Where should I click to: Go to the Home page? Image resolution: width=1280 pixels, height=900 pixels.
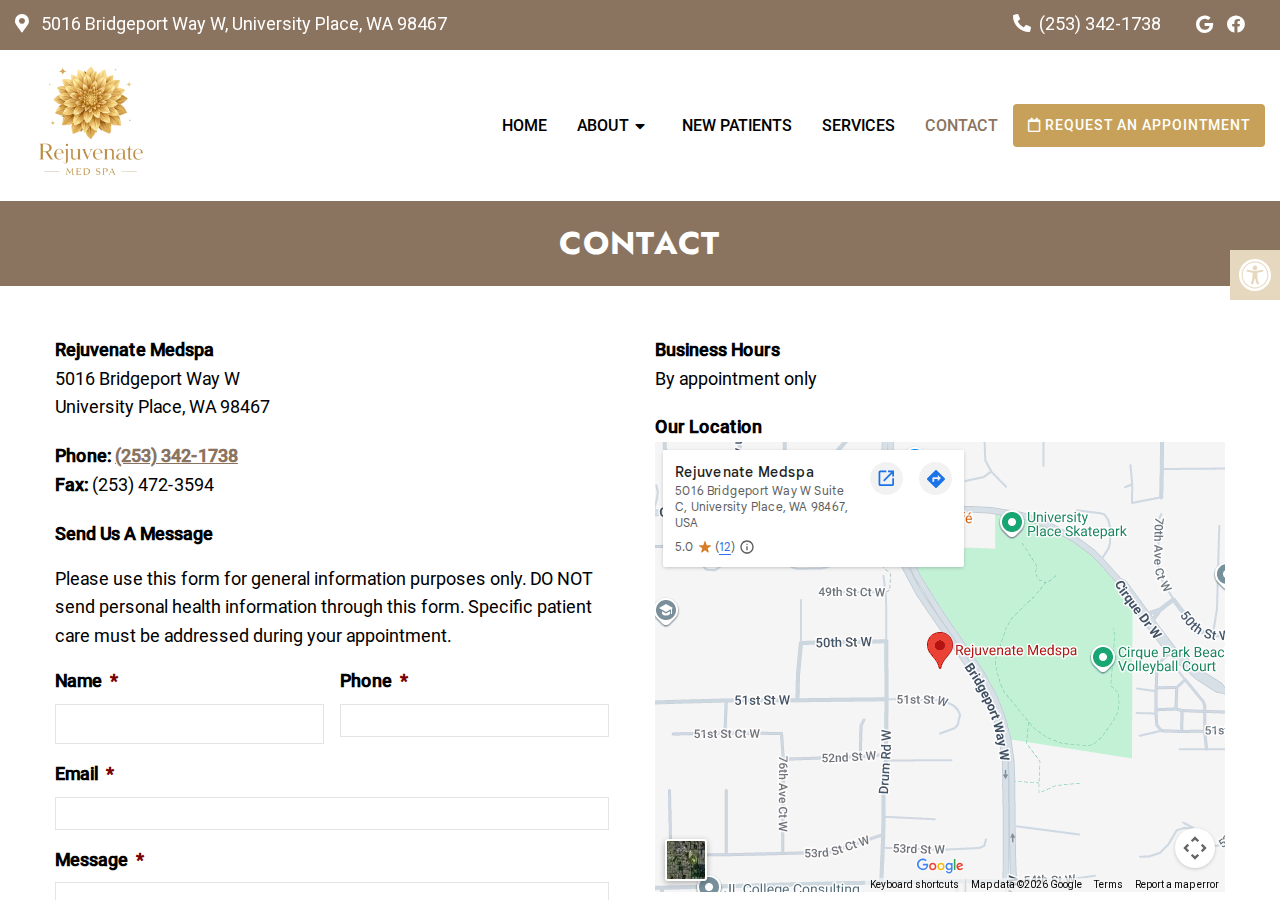[524, 126]
